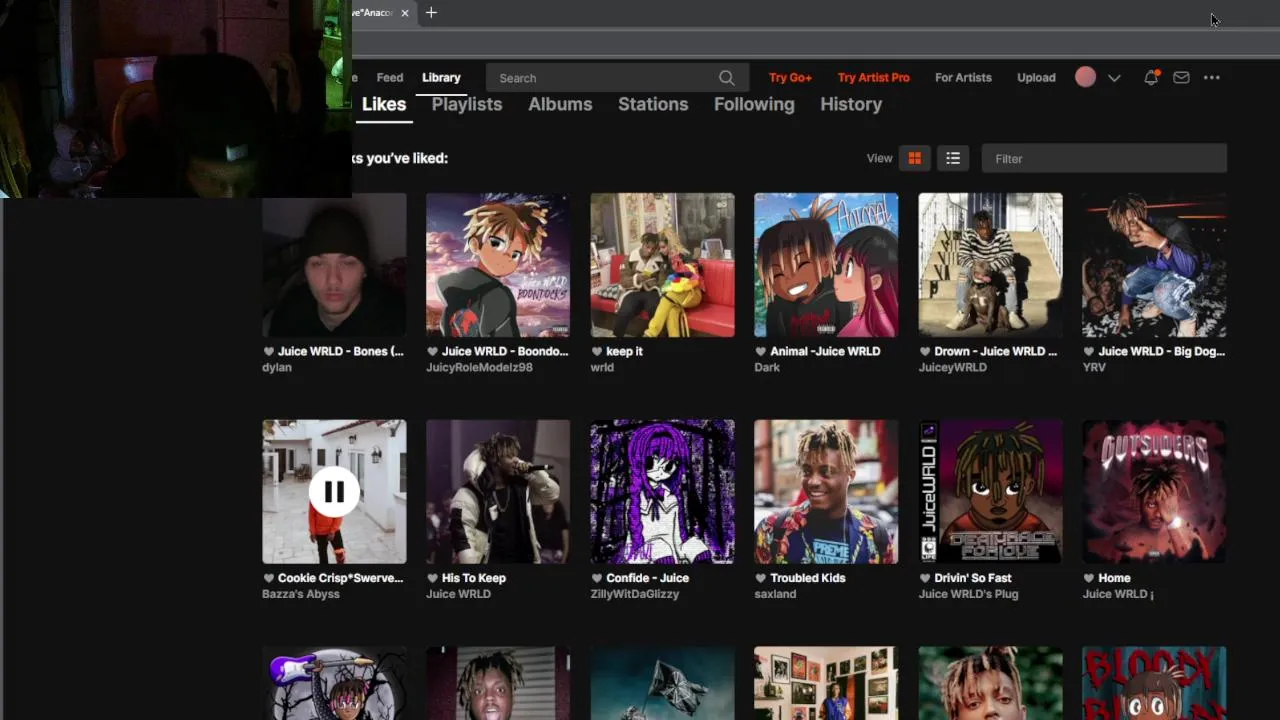
Task: Select the Likes tab
Action: click(x=384, y=104)
